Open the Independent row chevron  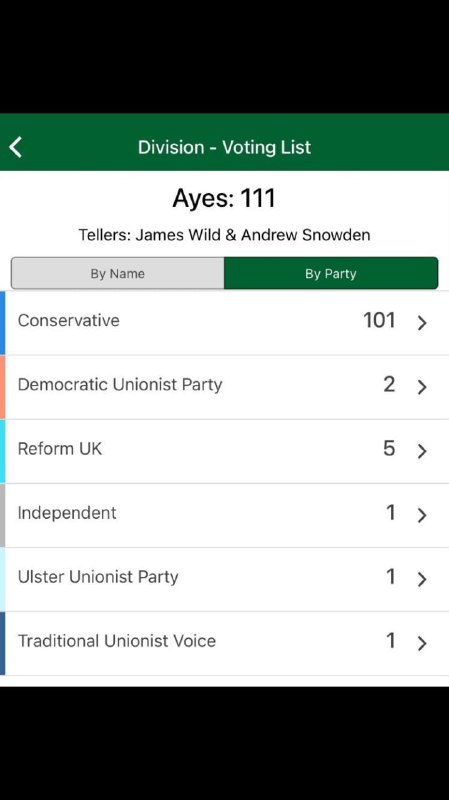click(422, 515)
